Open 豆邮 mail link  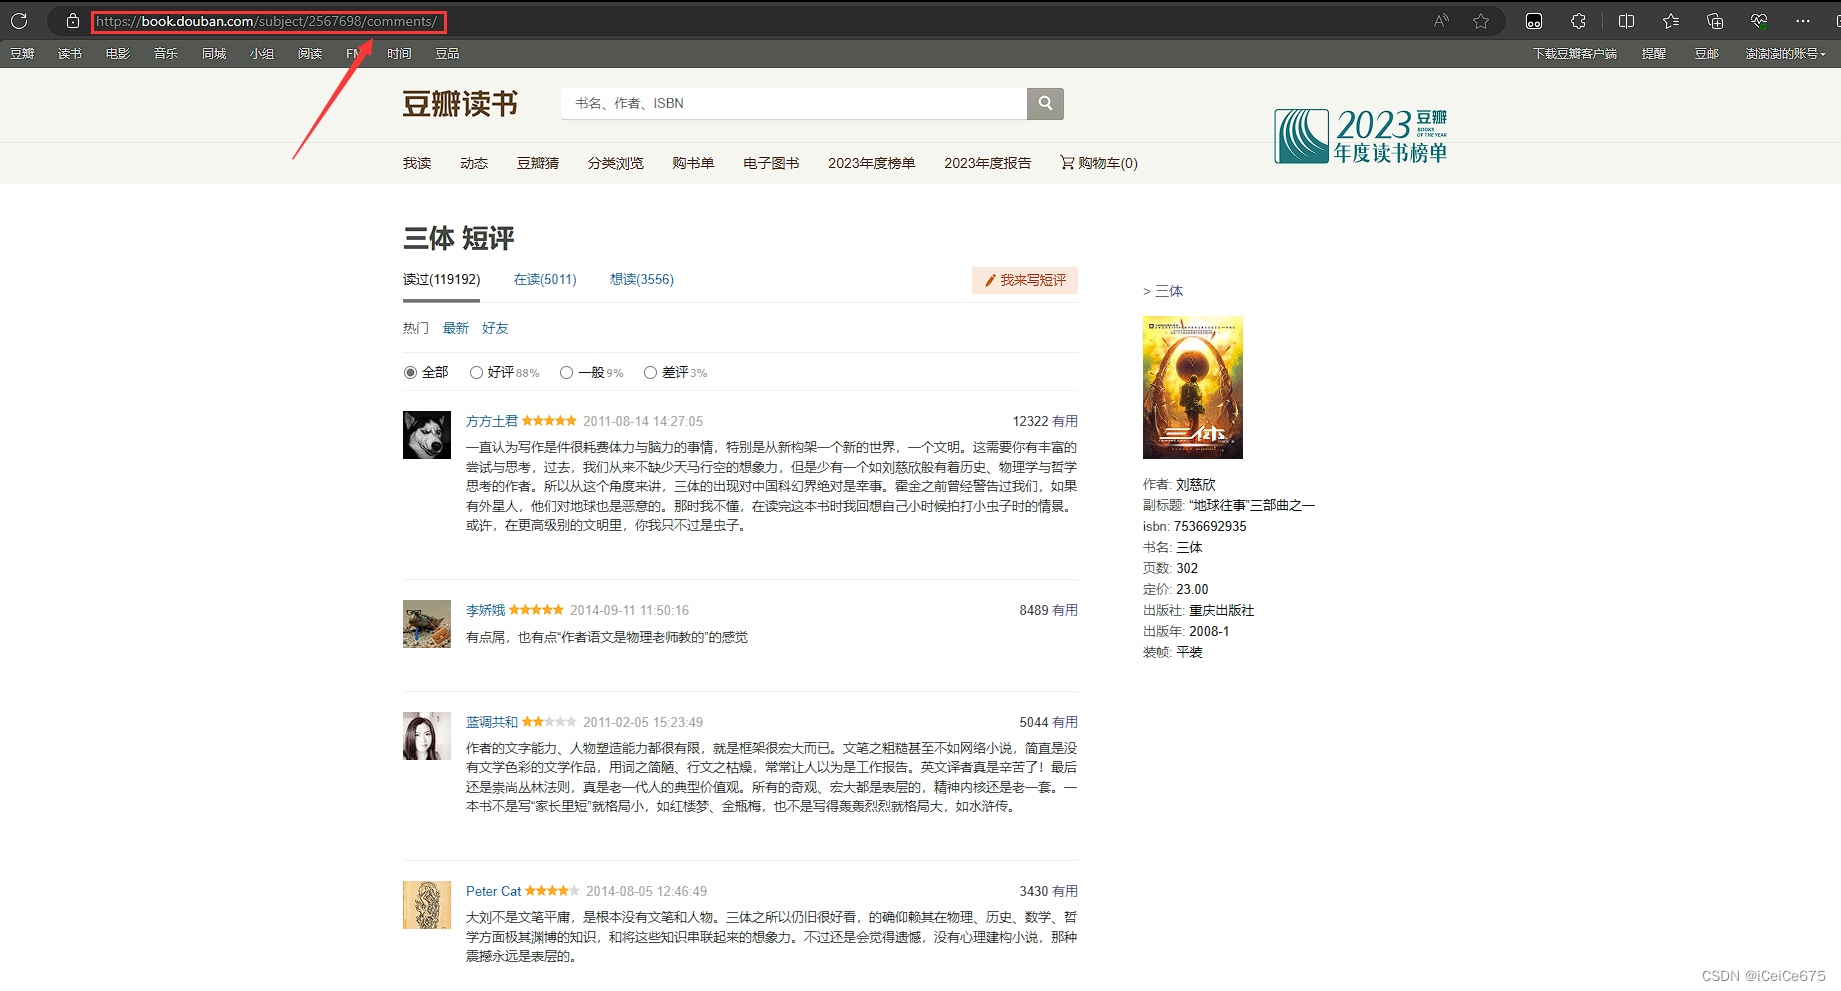coord(1706,54)
